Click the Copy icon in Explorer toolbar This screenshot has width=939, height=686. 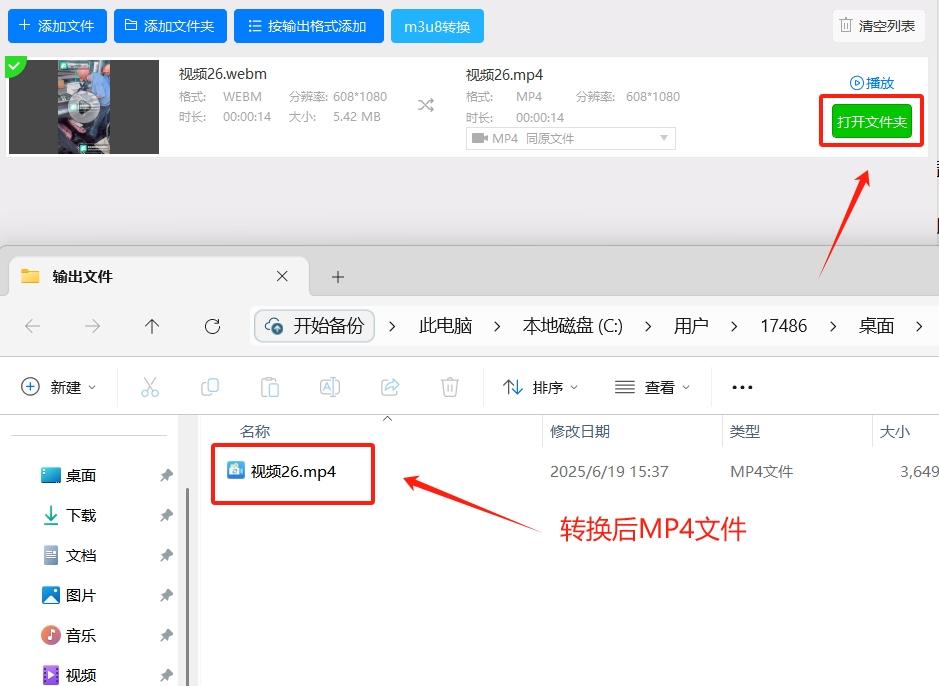(210, 387)
